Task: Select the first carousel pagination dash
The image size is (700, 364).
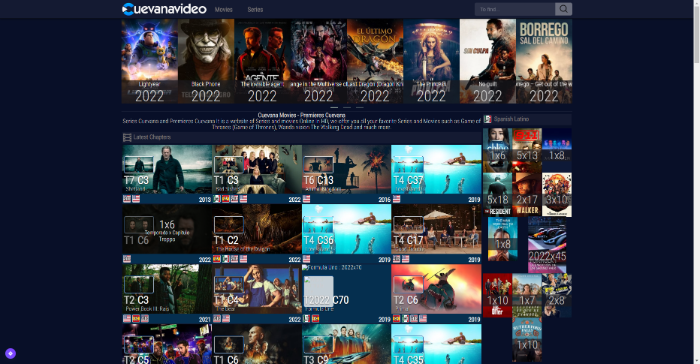Action: pyautogui.click(x=334, y=107)
